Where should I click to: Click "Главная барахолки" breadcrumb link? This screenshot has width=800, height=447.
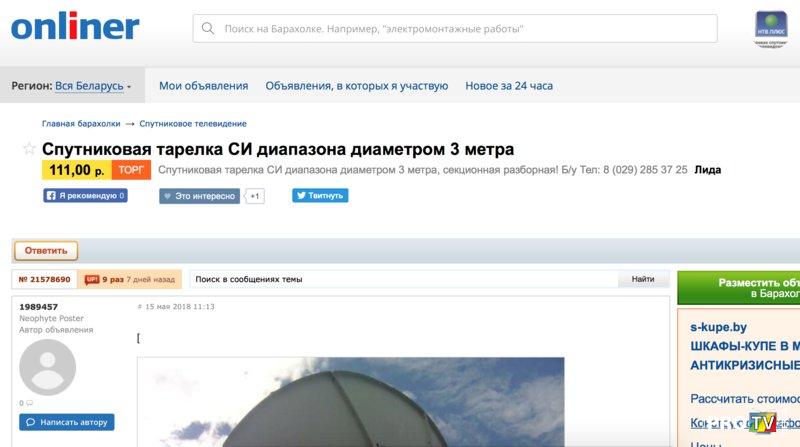[x=81, y=124]
